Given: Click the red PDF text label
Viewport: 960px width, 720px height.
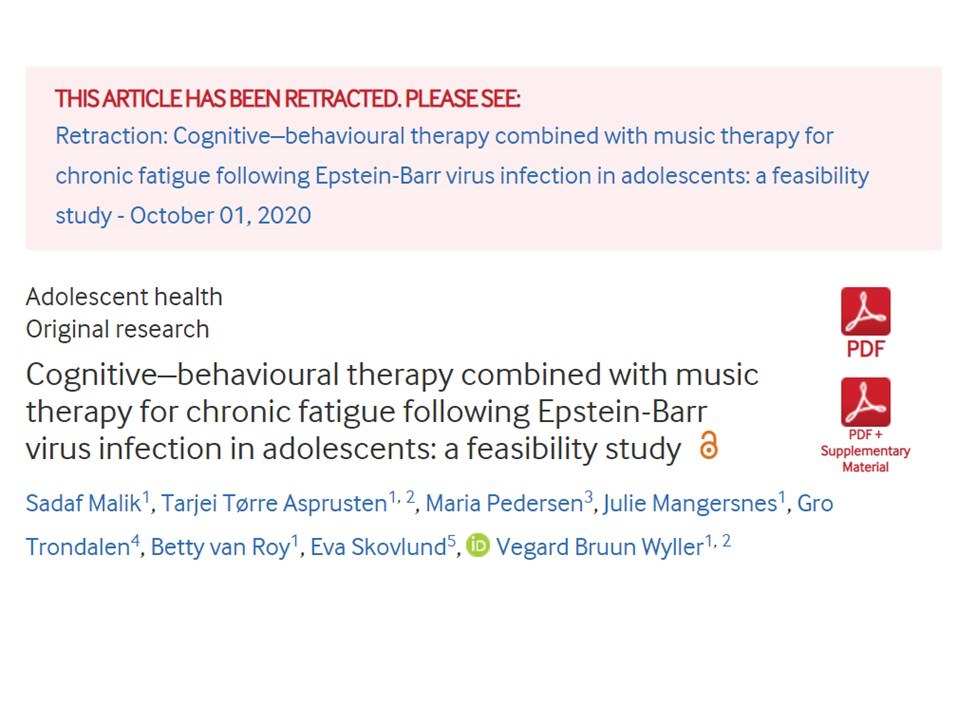Looking at the screenshot, I should click(865, 349).
